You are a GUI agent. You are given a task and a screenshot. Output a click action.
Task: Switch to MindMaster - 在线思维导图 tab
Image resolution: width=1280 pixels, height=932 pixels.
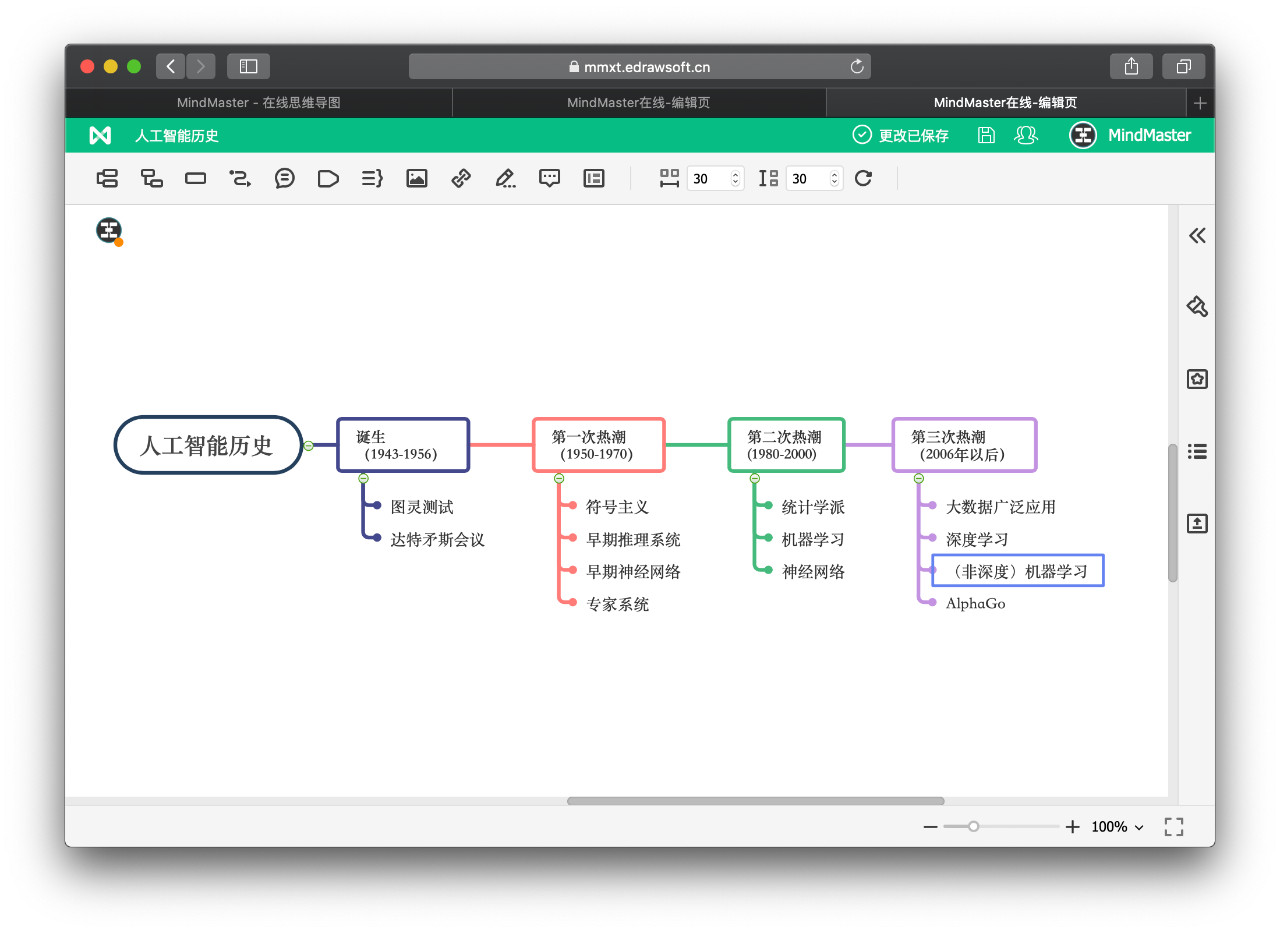(259, 103)
